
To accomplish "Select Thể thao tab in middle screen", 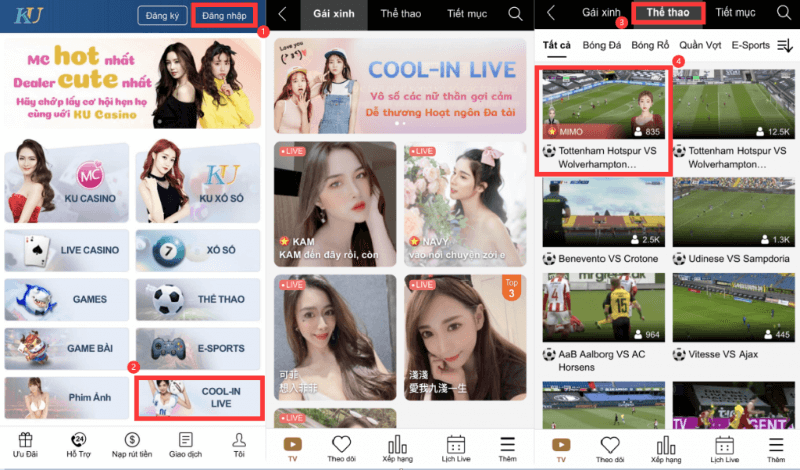I will click(x=401, y=14).
